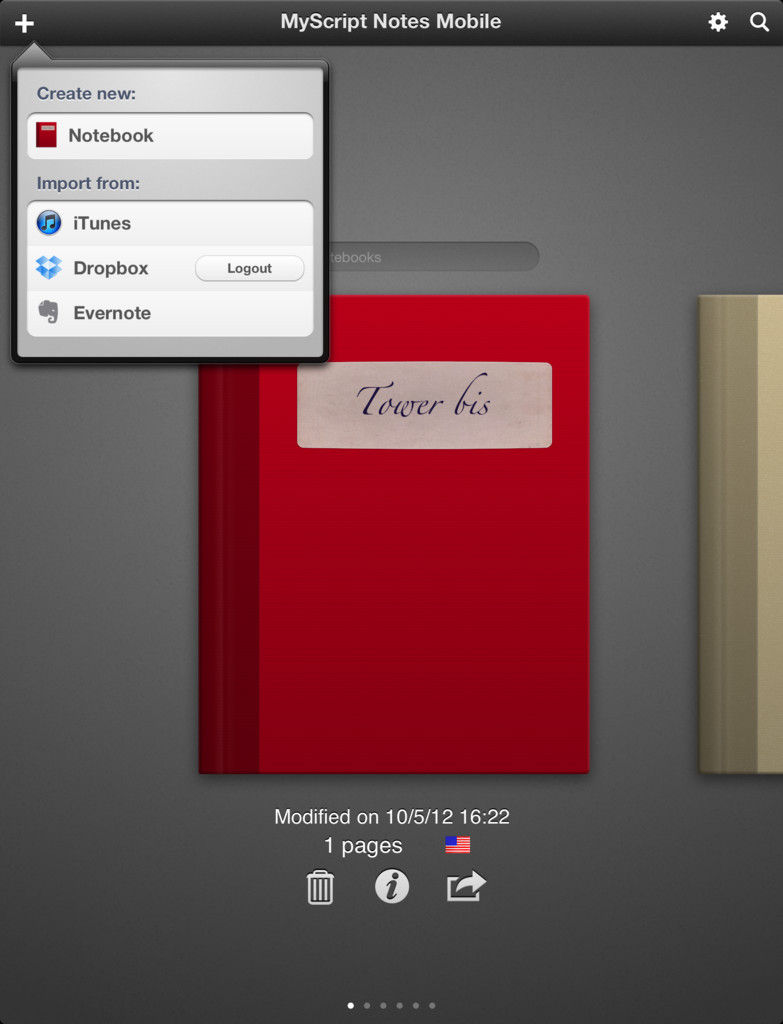
Task: Click the red notebook icon
Action: click(46, 135)
